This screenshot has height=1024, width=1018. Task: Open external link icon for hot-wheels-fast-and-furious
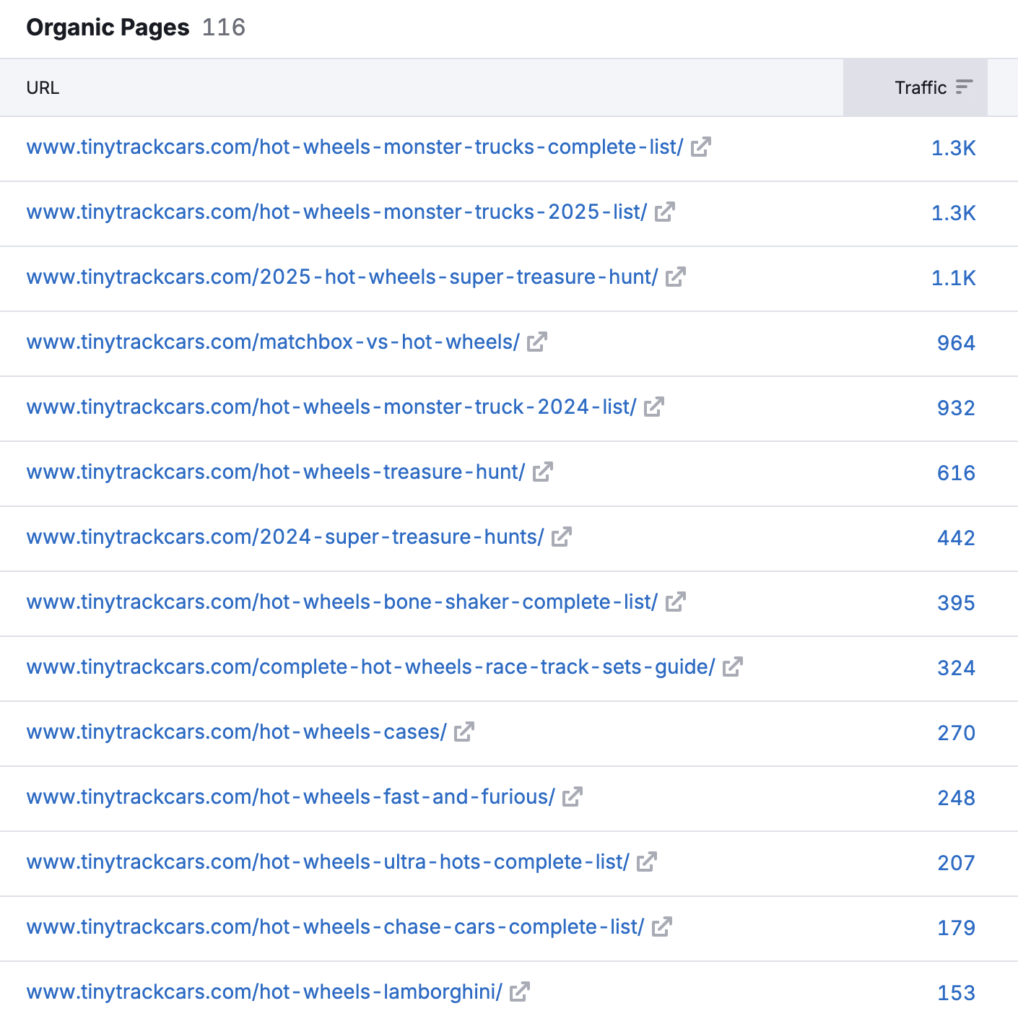click(572, 797)
